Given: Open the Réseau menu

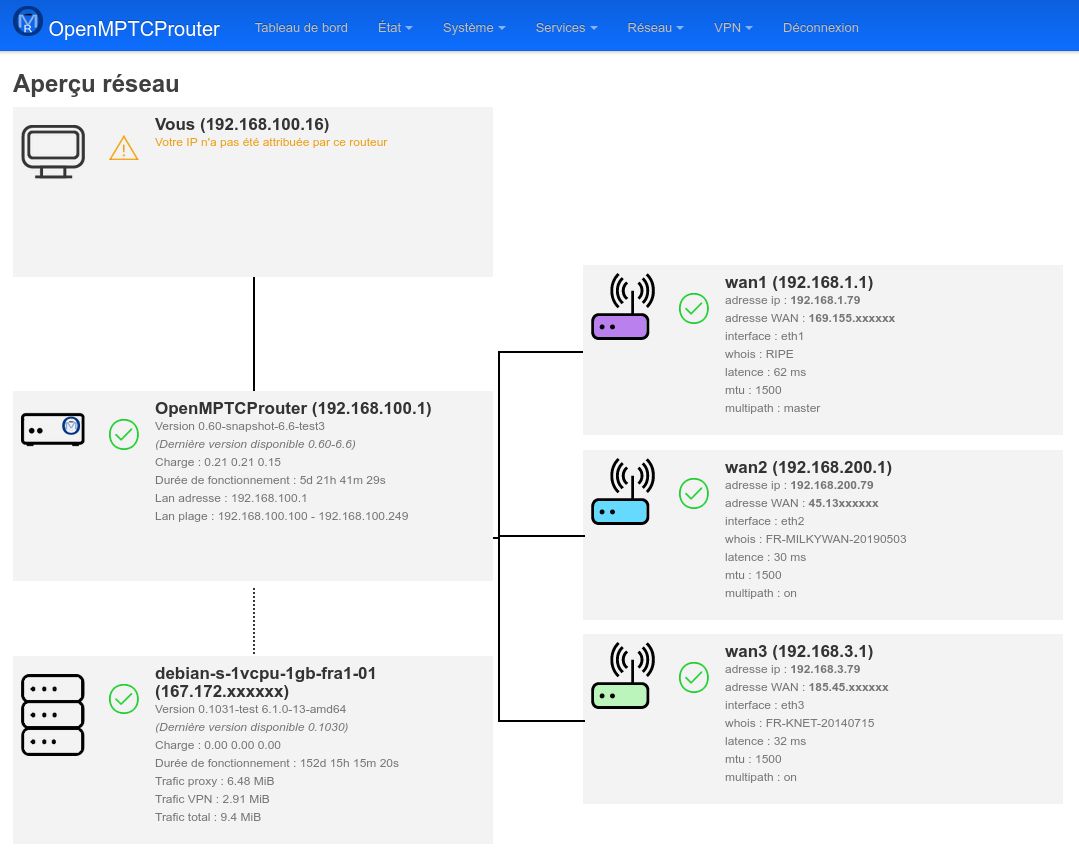Looking at the screenshot, I should 654,27.
